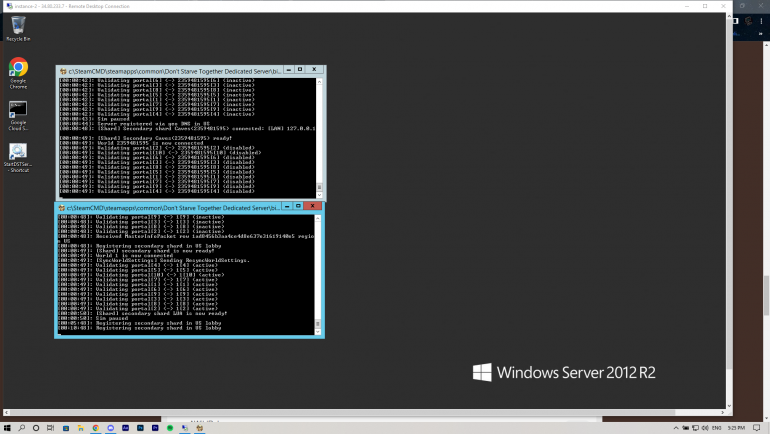Switch to Remote Desktop Connection taskbar icon
Viewport: 770px width, 434px height.
[x=185, y=428]
